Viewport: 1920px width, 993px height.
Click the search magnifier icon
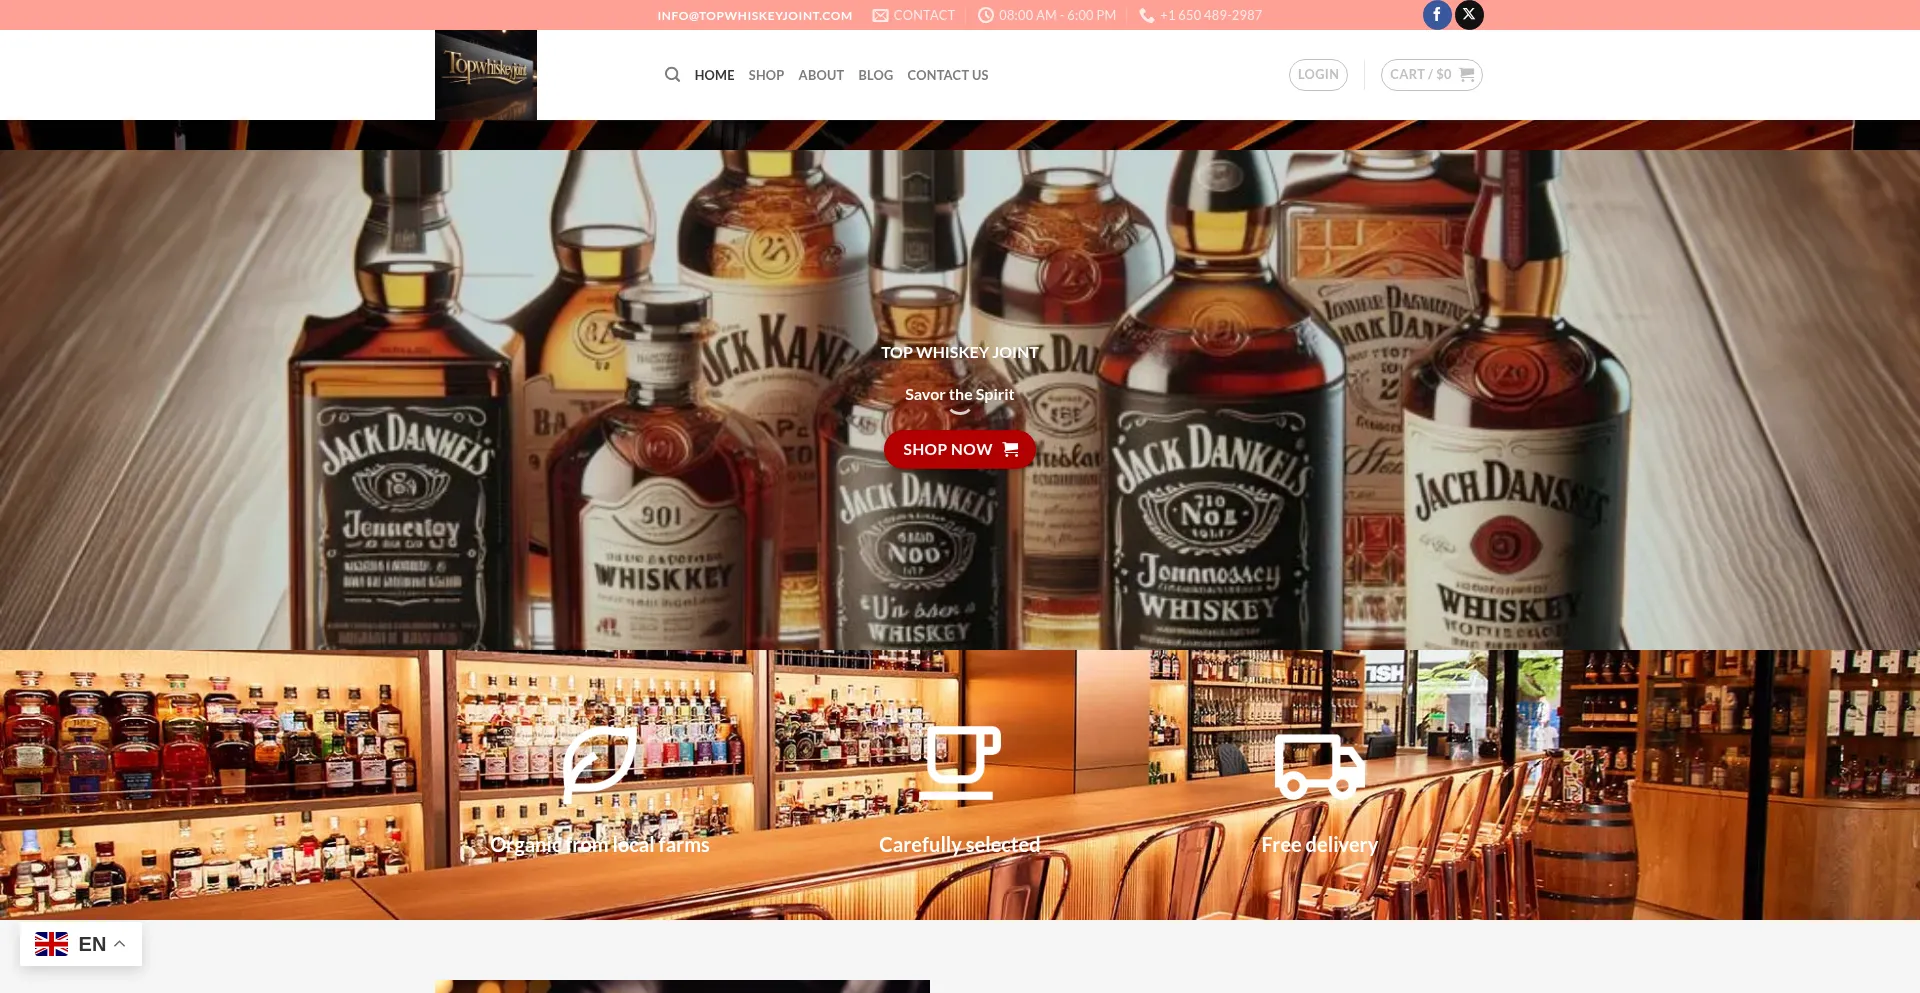coord(673,75)
